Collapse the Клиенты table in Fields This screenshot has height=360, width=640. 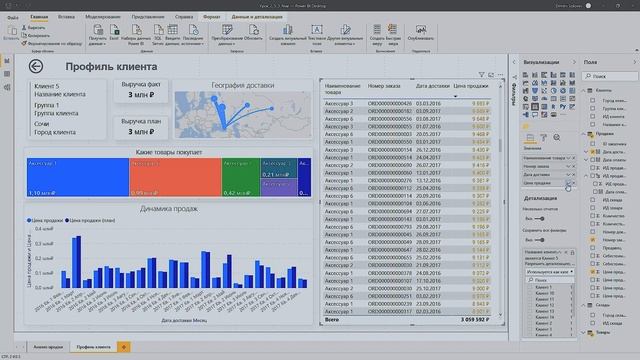(x=584, y=90)
